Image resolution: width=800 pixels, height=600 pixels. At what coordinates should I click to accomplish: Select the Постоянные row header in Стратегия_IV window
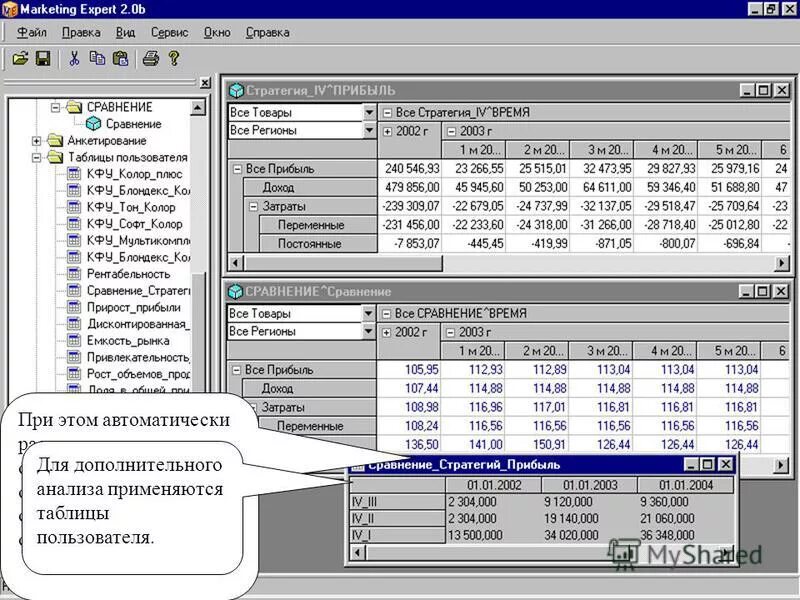(318, 244)
